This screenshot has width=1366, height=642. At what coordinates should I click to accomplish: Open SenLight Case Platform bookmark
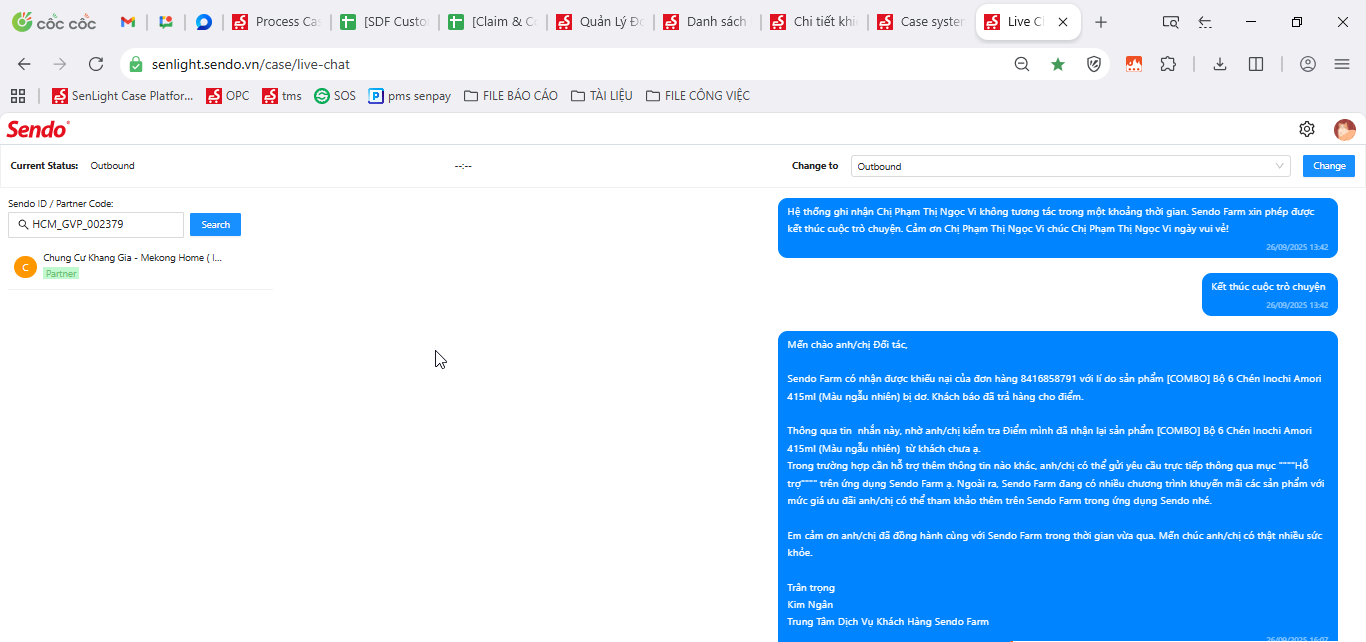coord(122,96)
